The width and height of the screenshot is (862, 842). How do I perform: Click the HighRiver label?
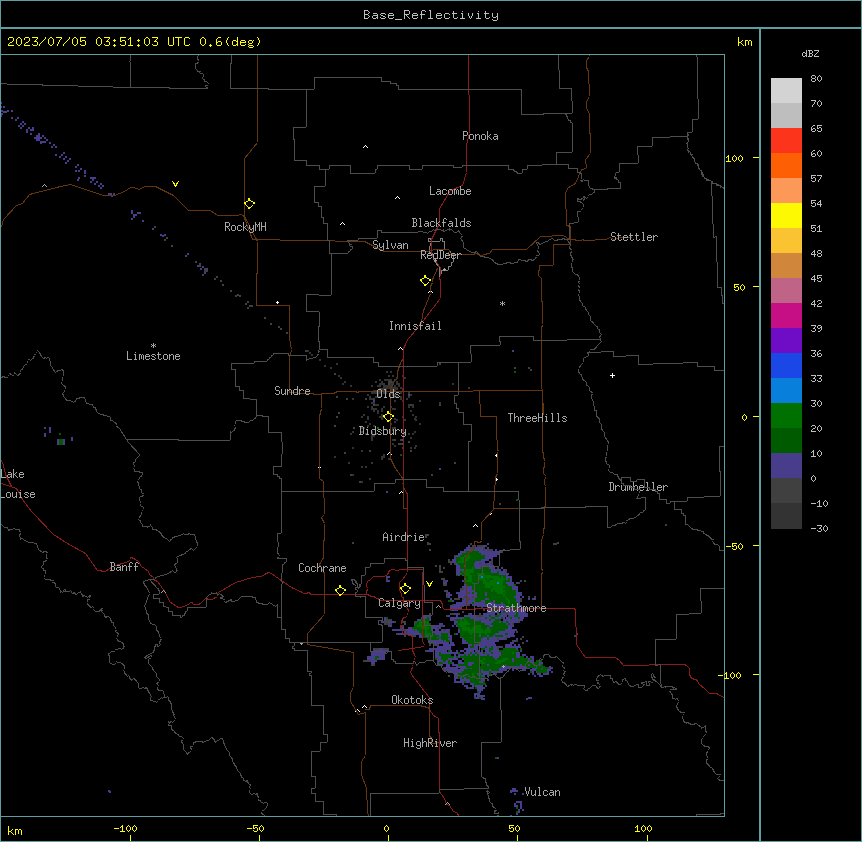click(x=430, y=743)
